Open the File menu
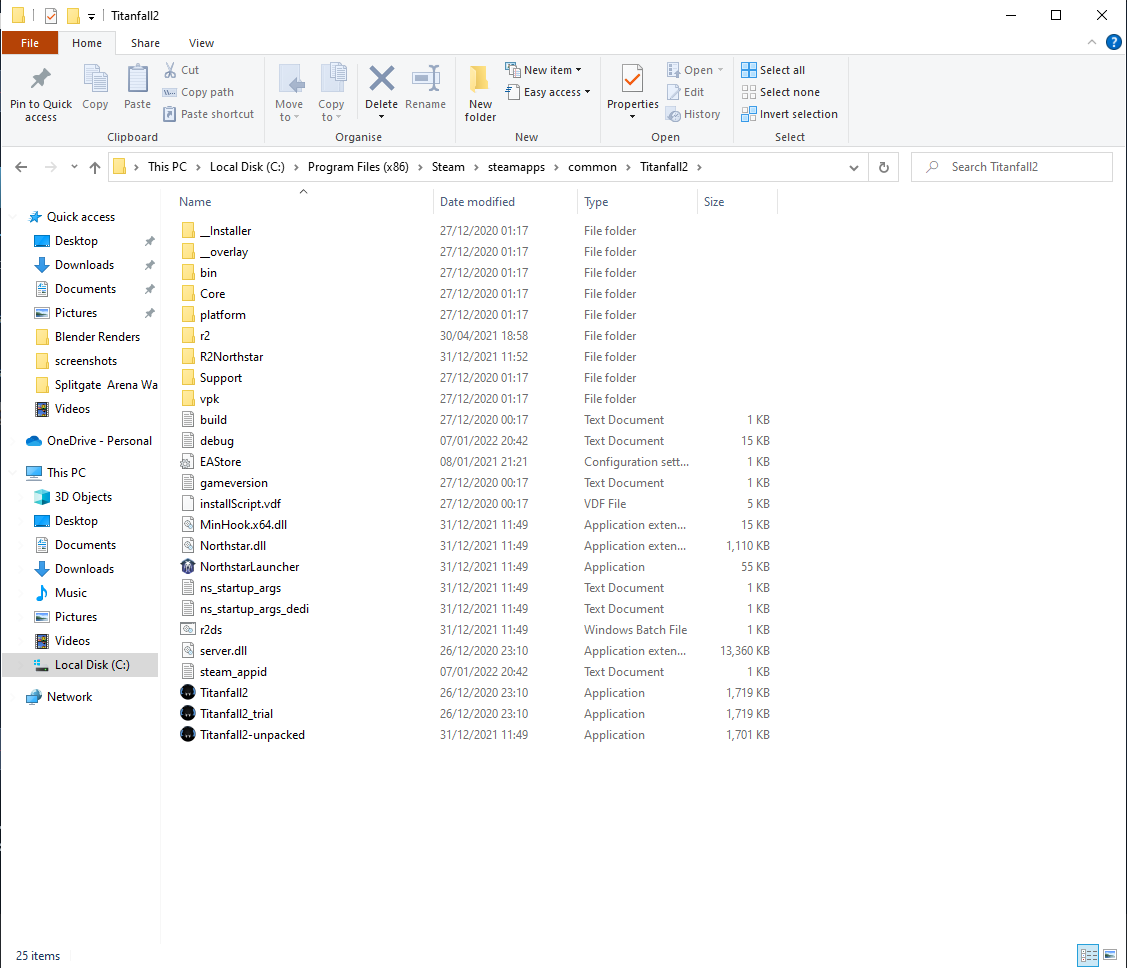 pyautogui.click(x=29, y=43)
